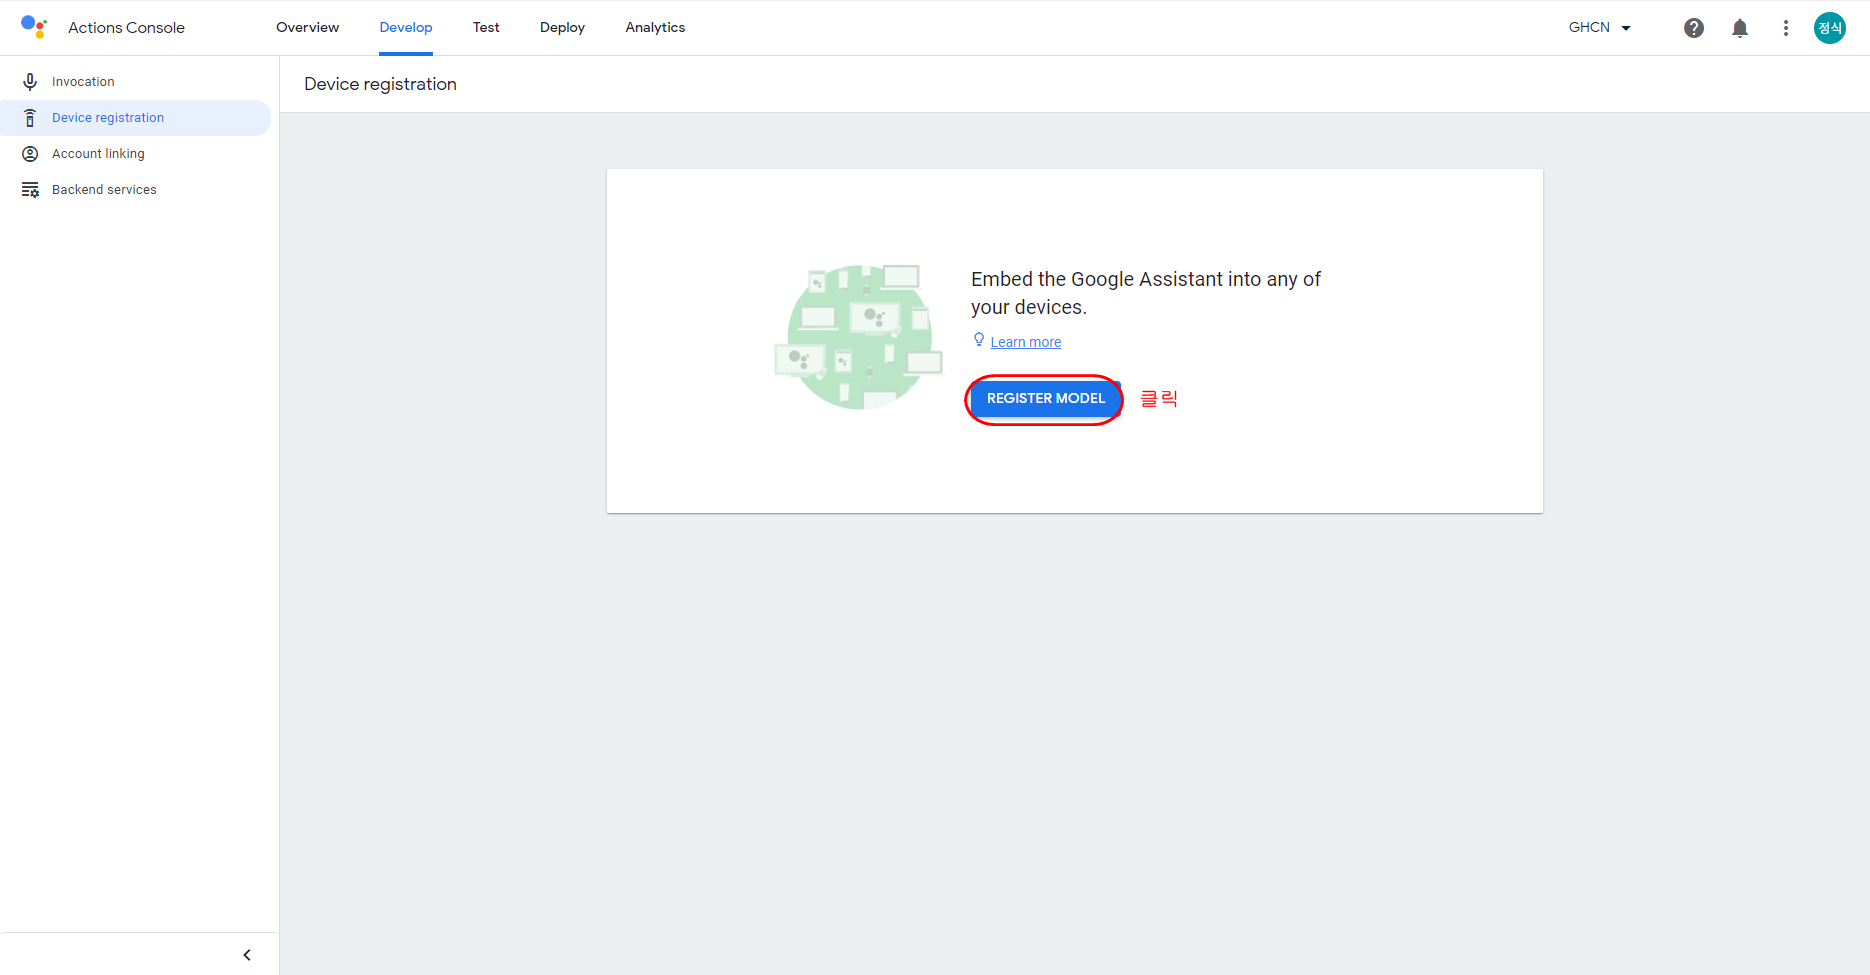Open the help question mark icon
The height and width of the screenshot is (975, 1870).
coord(1694,28)
